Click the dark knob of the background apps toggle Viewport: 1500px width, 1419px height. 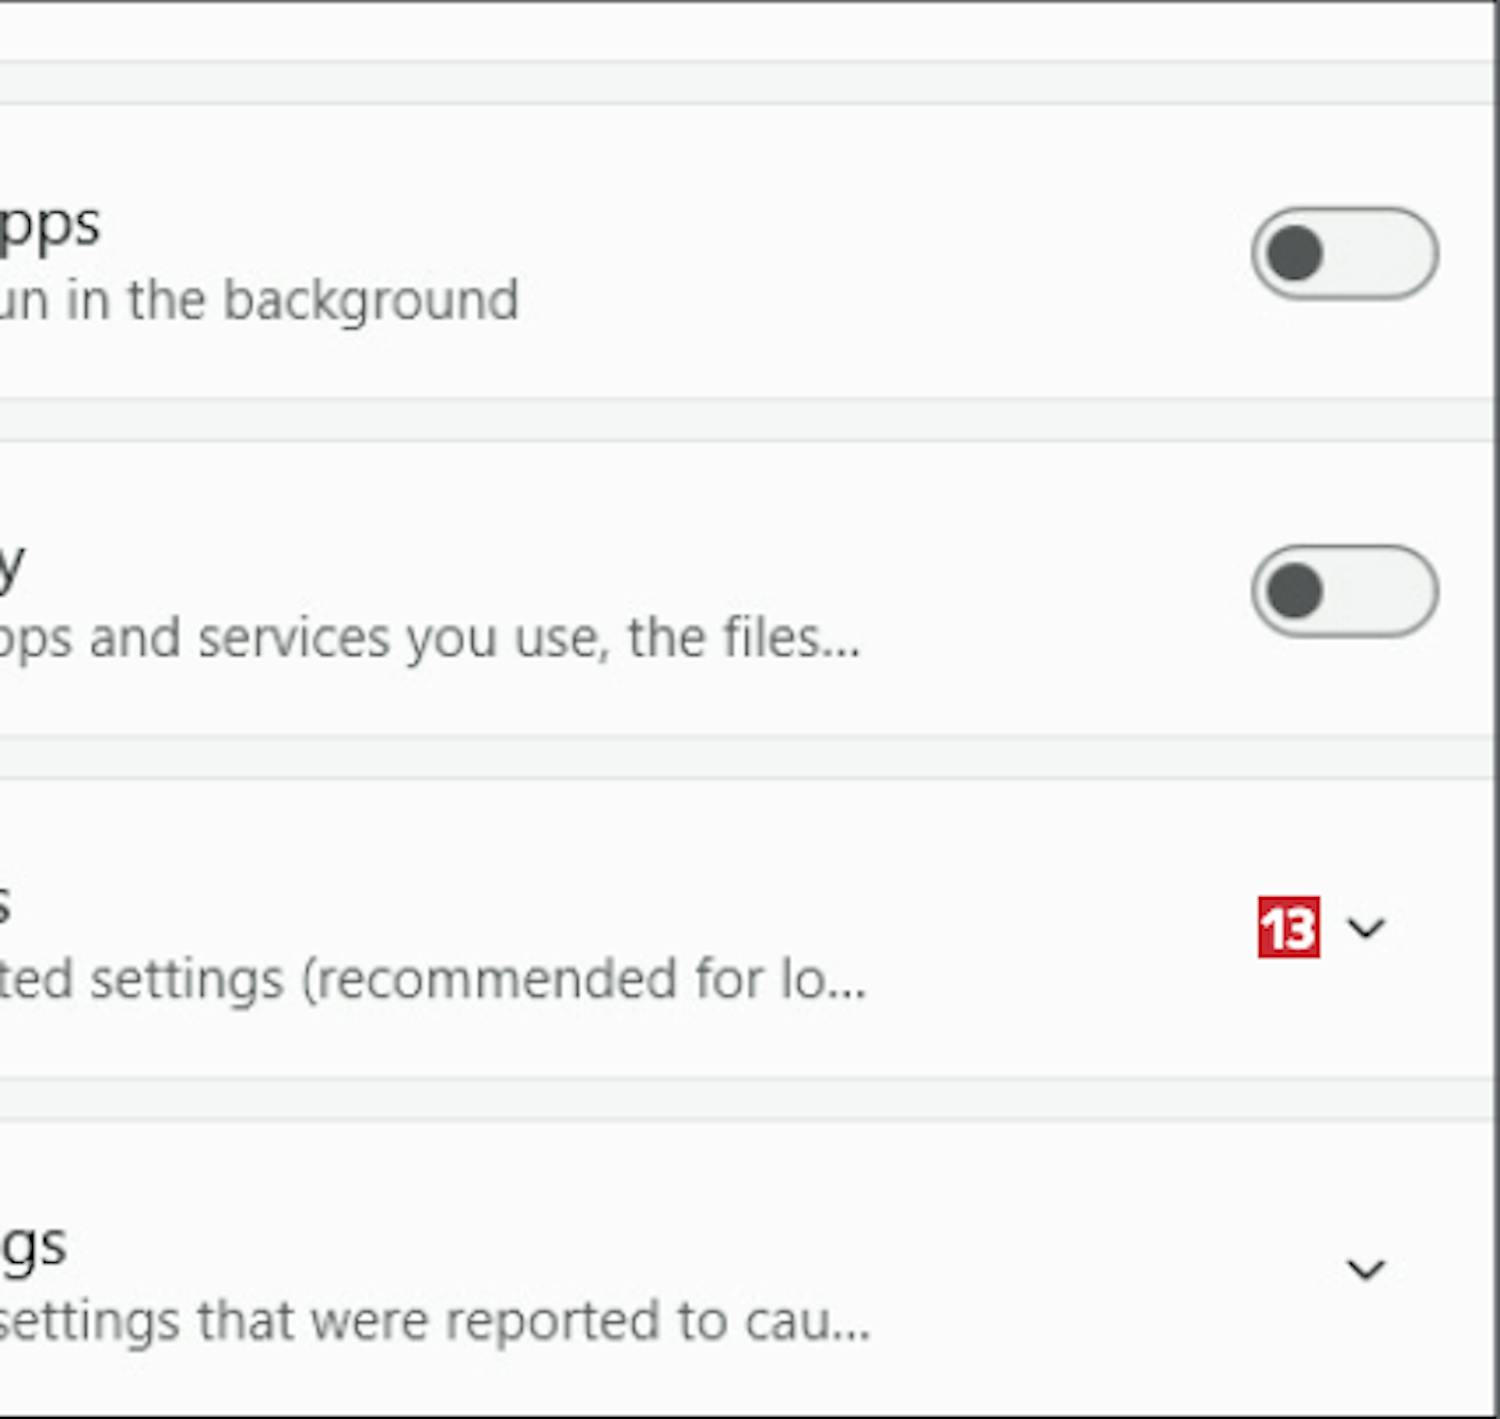[1296, 253]
